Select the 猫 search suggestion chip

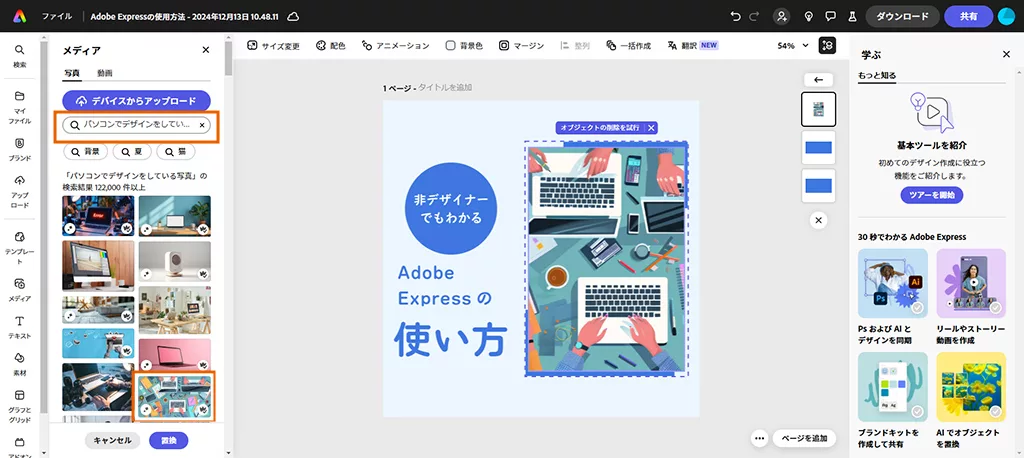[176, 152]
